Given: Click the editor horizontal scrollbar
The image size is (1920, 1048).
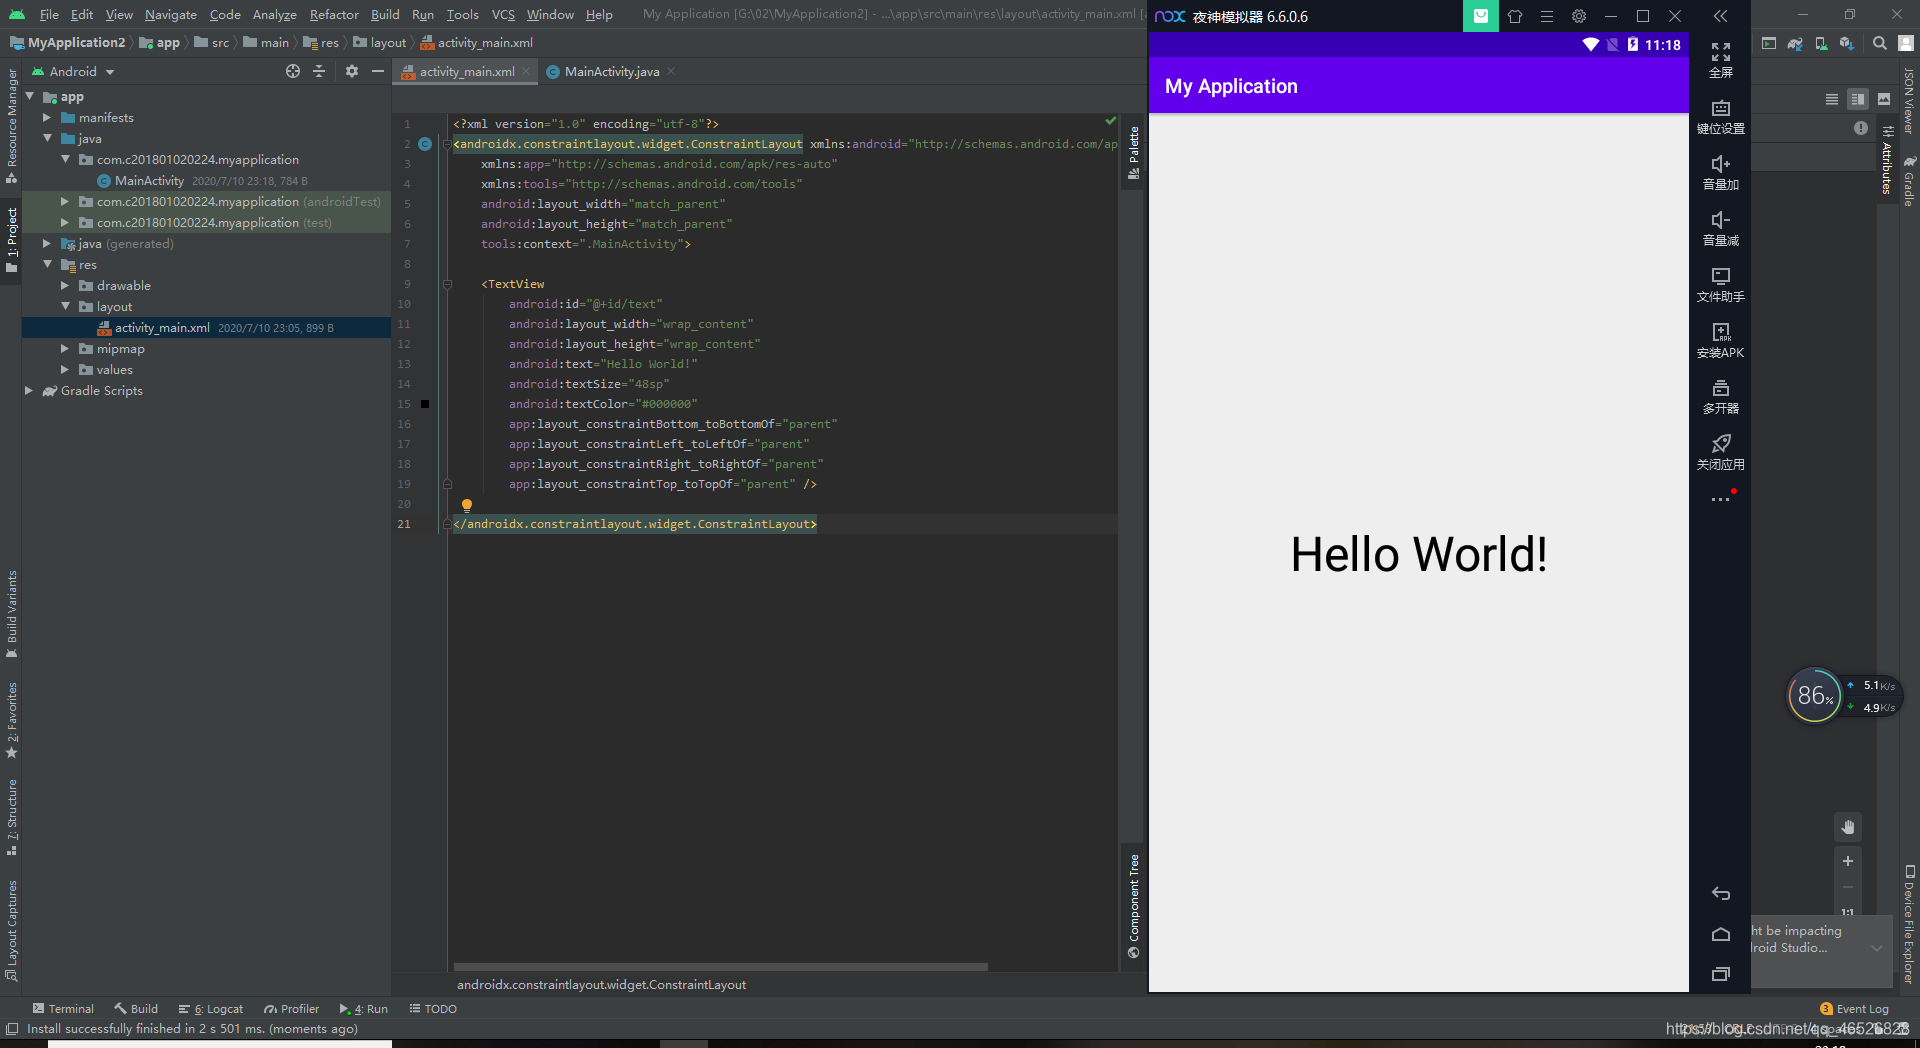Looking at the screenshot, I should click(x=720, y=967).
